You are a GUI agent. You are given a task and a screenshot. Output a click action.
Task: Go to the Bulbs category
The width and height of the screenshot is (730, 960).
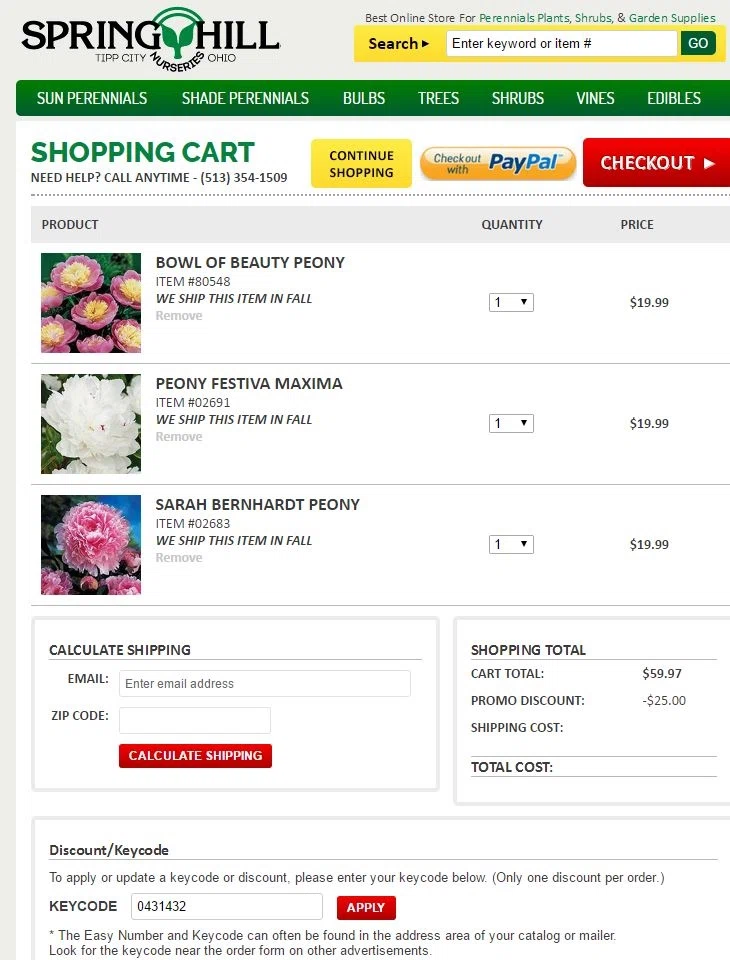click(x=364, y=98)
